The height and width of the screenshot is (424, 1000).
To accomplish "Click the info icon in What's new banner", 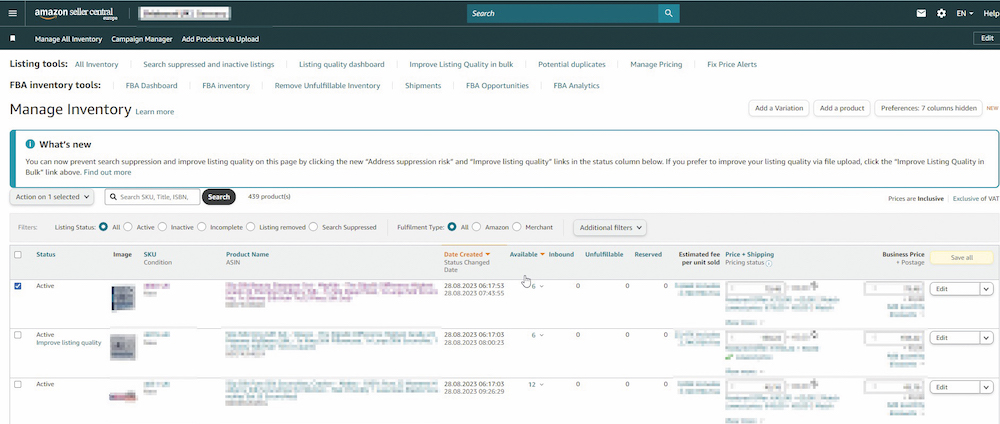I will (30, 144).
